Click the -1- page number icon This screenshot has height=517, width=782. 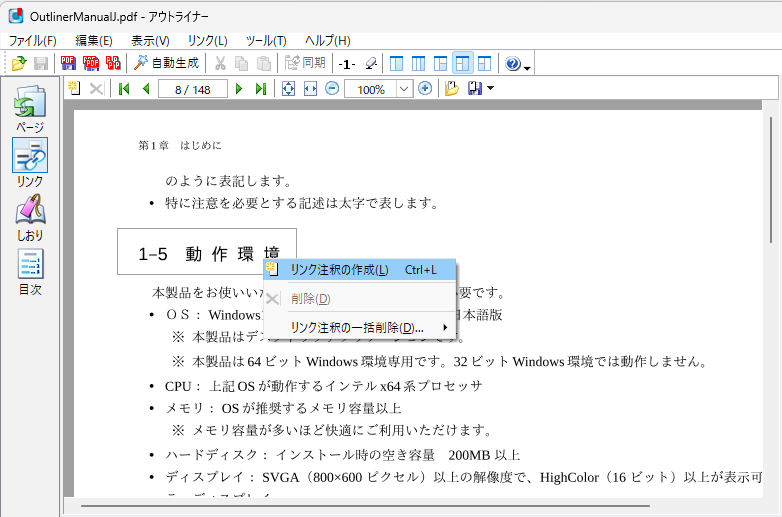(347, 64)
